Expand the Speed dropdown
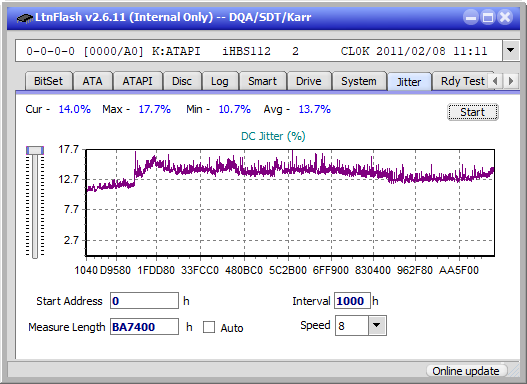The height and width of the screenshot is (384, 527). click(377, 325)
